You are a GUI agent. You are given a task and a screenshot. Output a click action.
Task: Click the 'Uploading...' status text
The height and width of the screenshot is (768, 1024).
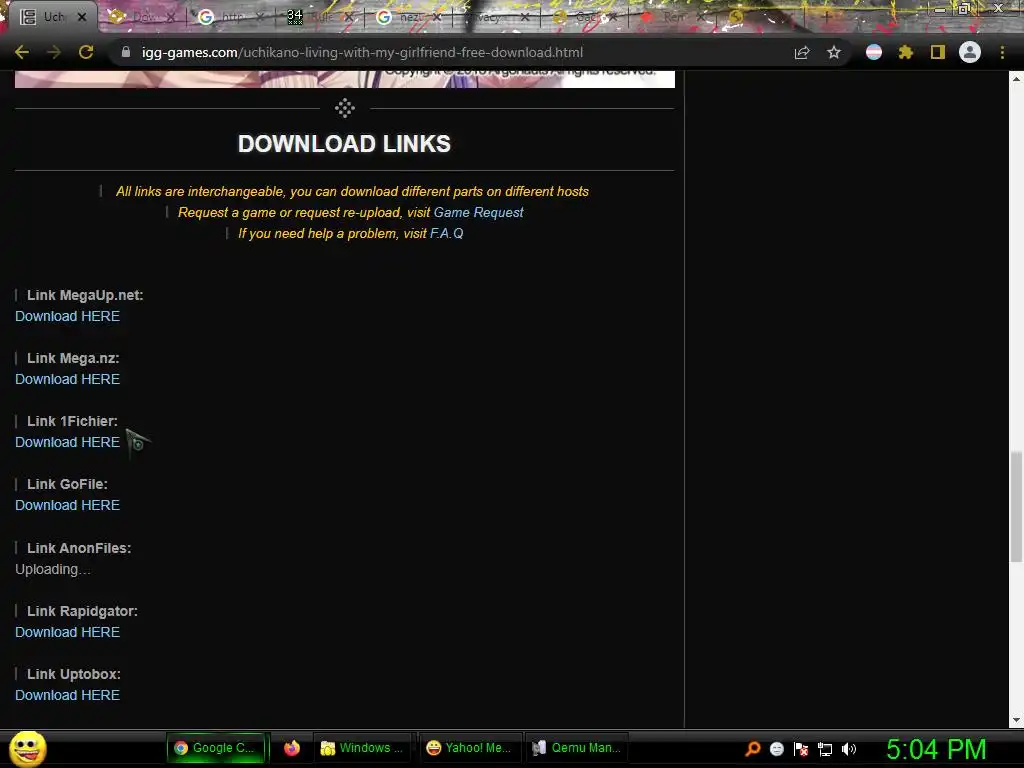click(x=52, y=569)
